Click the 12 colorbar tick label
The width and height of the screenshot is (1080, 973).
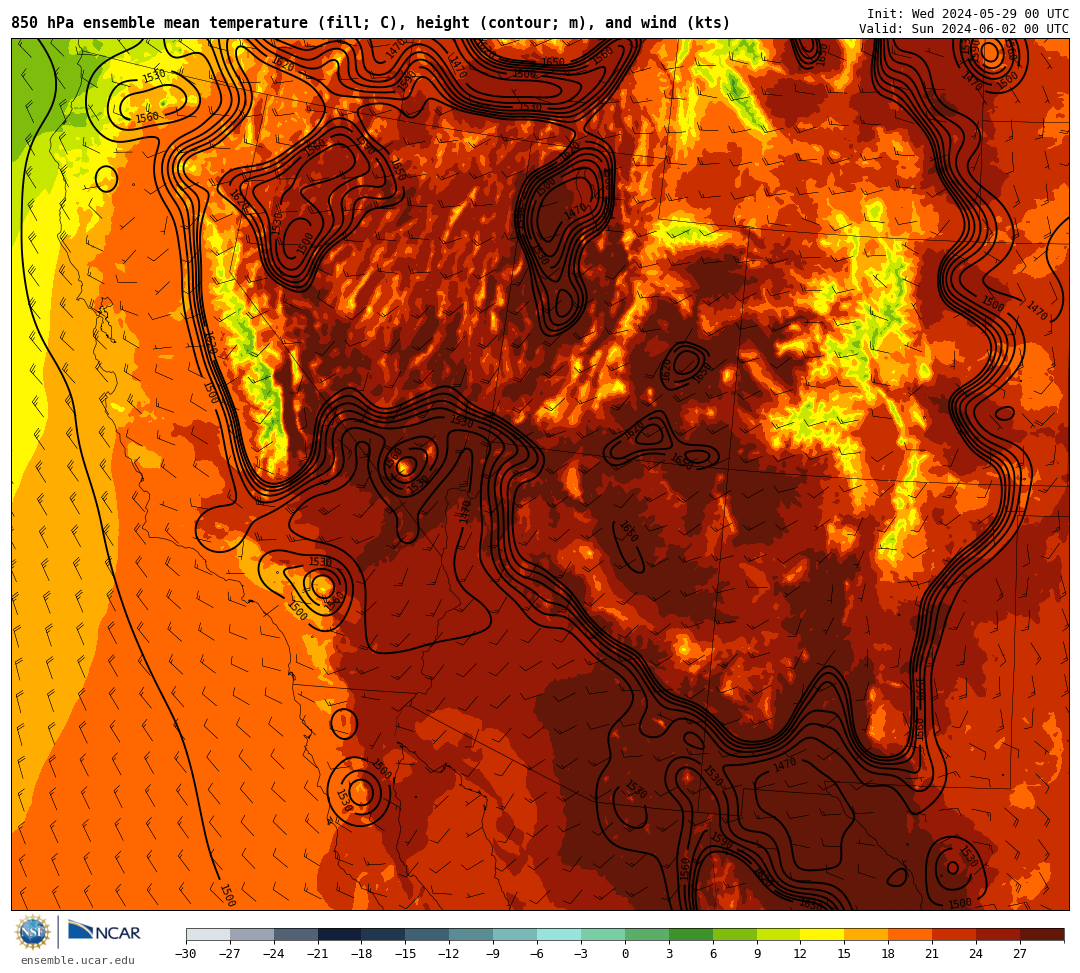pos(800,954)
